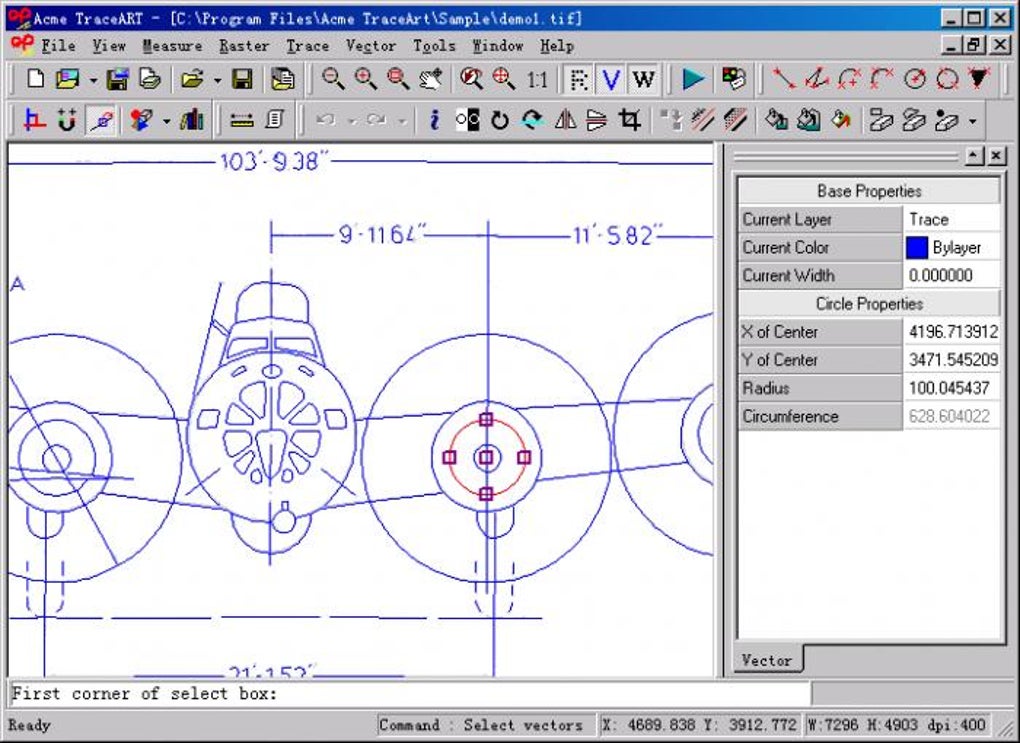
Task: Edit the Current Layer value Trace
Action: coord(952,219)
